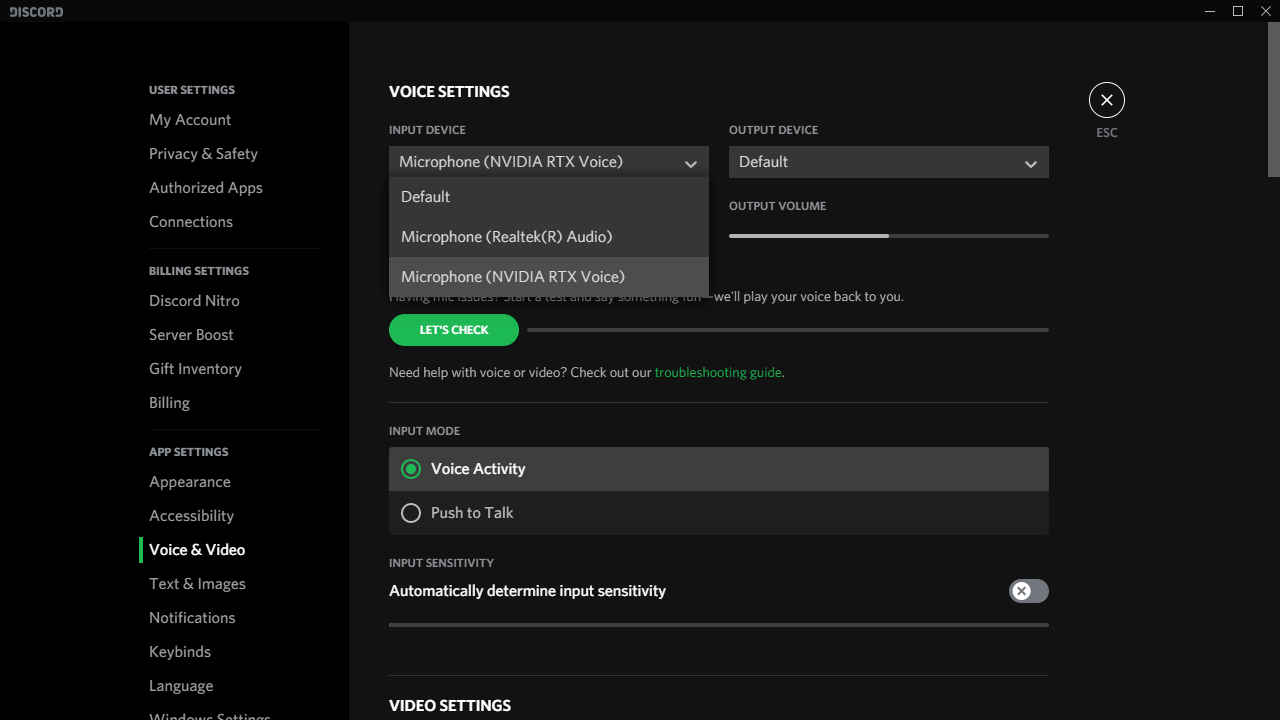Select Voice Activity input mode
Image resolution: width=1280 pixels, height=720 pixels.
719,469
